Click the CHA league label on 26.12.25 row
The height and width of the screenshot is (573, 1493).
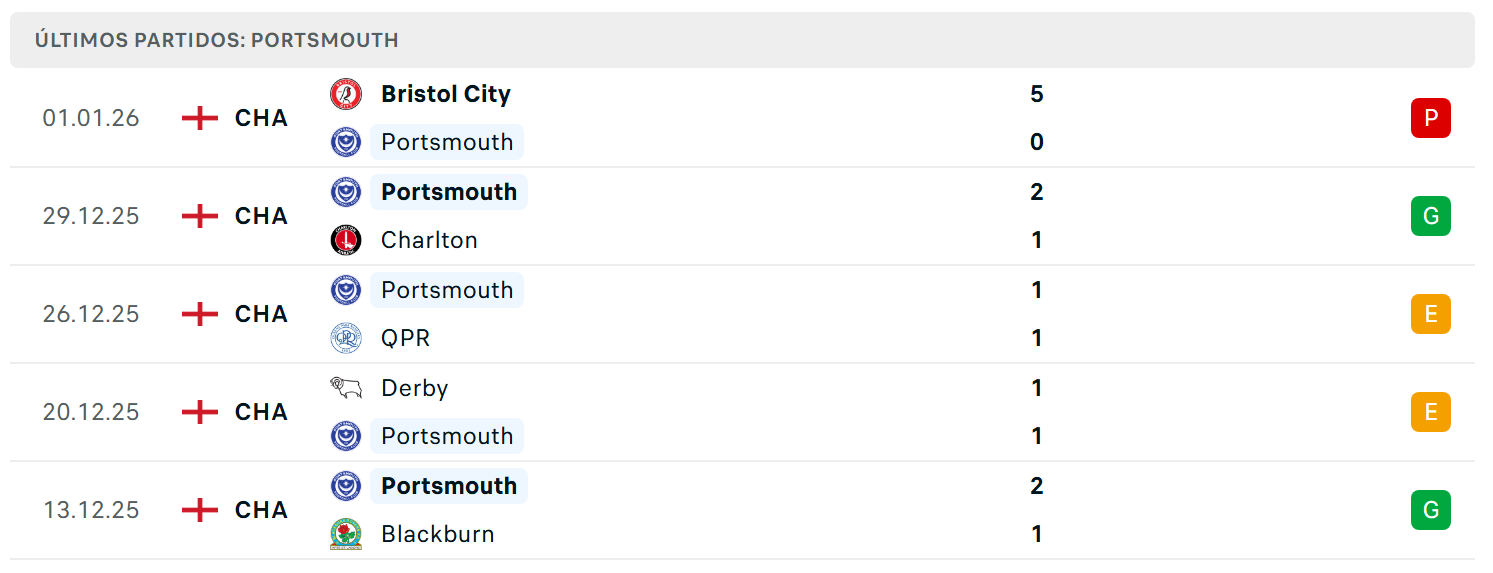(261, 314)
